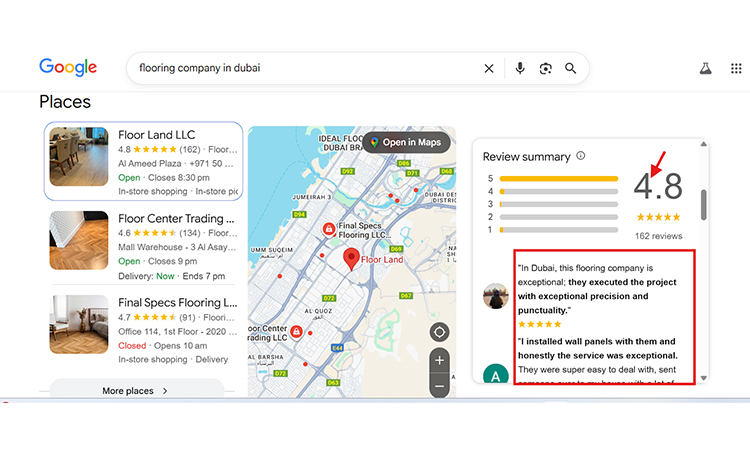Click the 5-star rating bar
The image size is (750, 450).
[559, 178]
